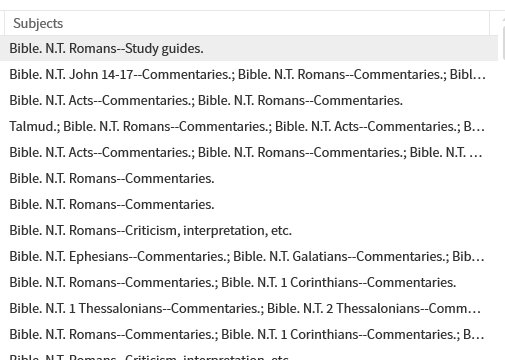Select the Ephesians and Galatians Commentaries row
The image size is (505, 360).
pos(249,256)
